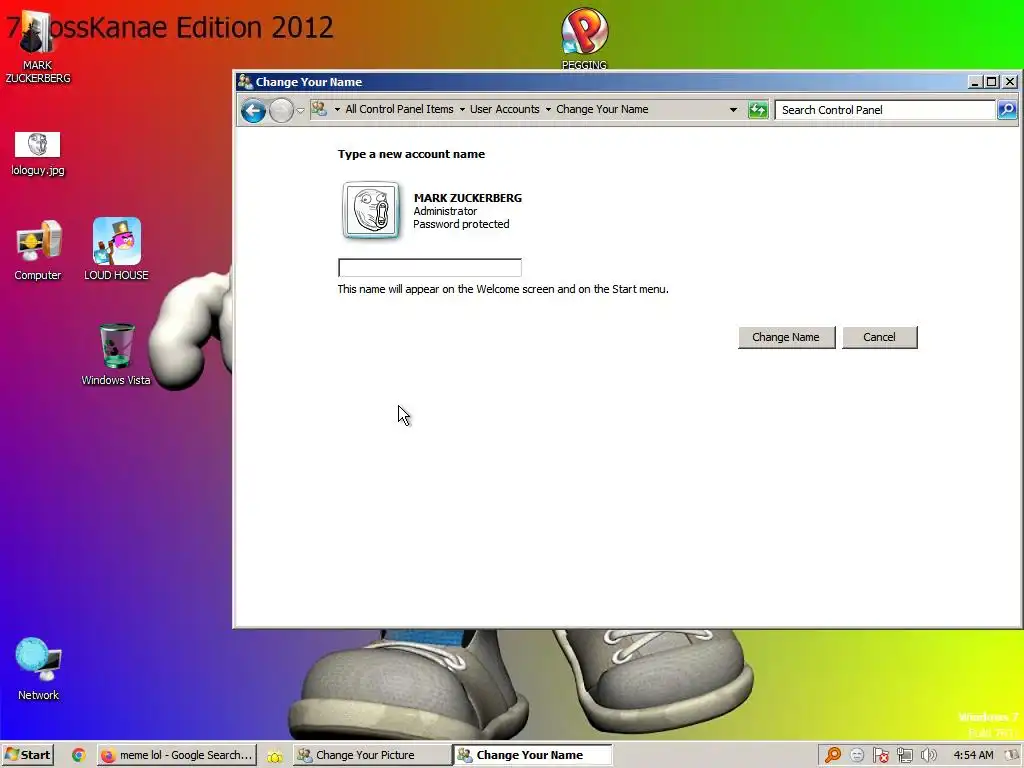Select the Network desktop icon
Viewport: 1024px width, 768px height.
39,669
